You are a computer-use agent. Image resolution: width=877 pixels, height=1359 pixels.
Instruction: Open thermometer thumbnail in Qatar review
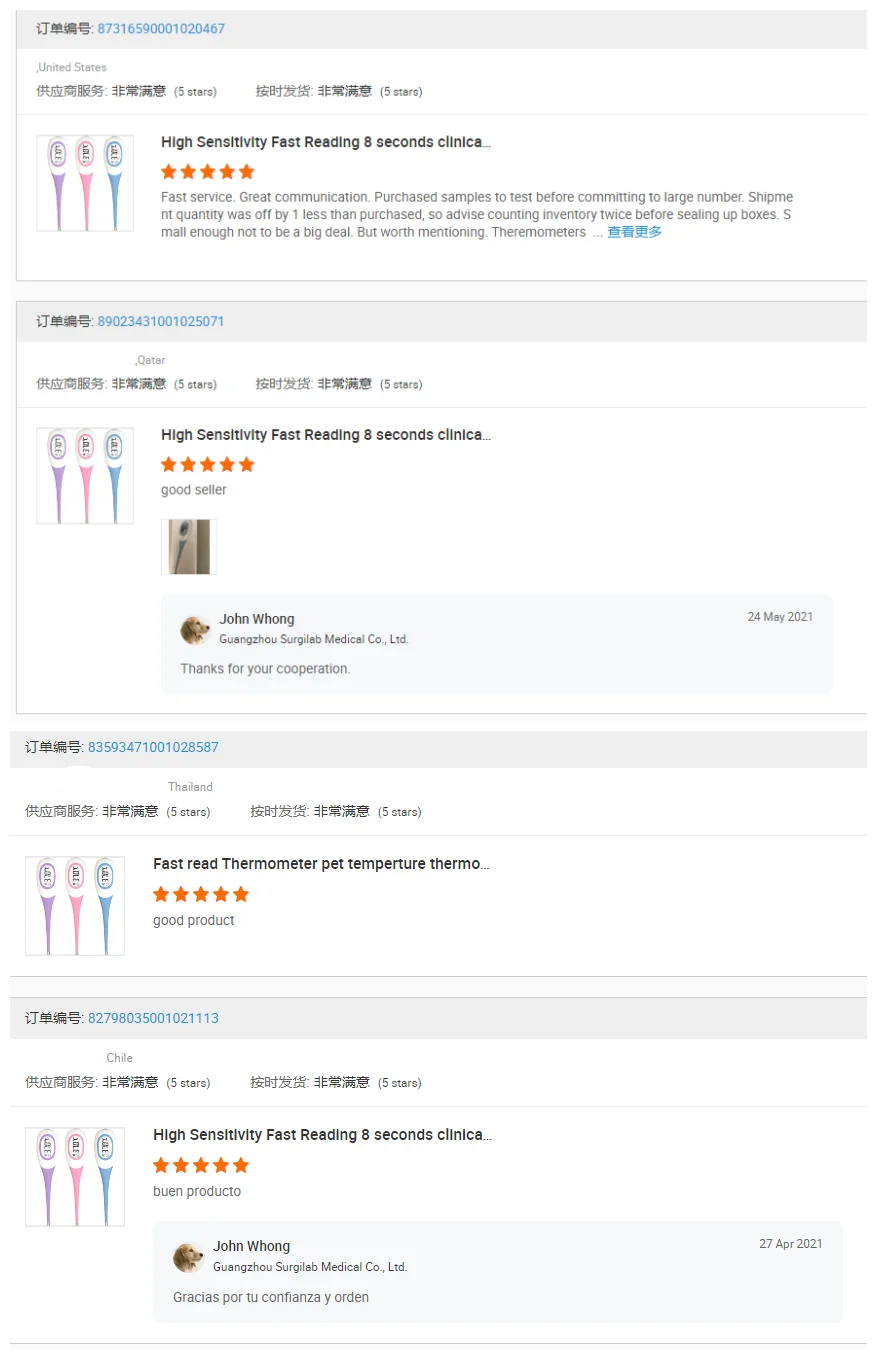(x=85, y=476)
